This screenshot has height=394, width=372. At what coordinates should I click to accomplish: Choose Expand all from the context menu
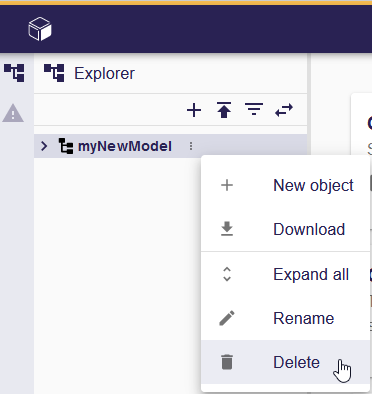point(285,274)
